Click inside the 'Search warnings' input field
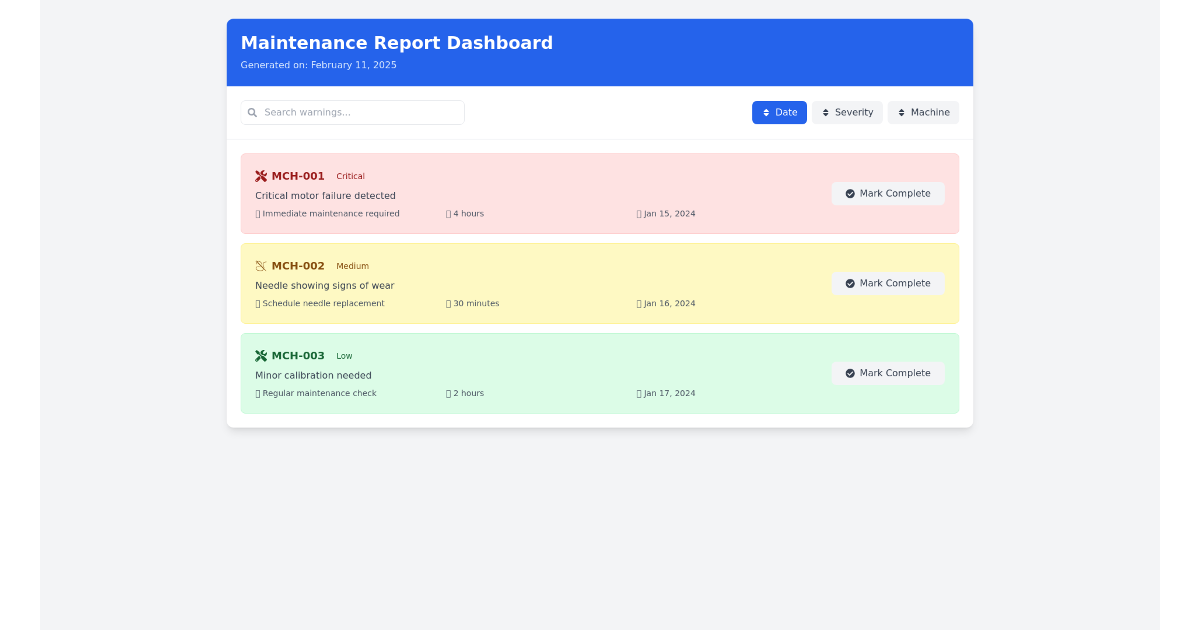 360,112
